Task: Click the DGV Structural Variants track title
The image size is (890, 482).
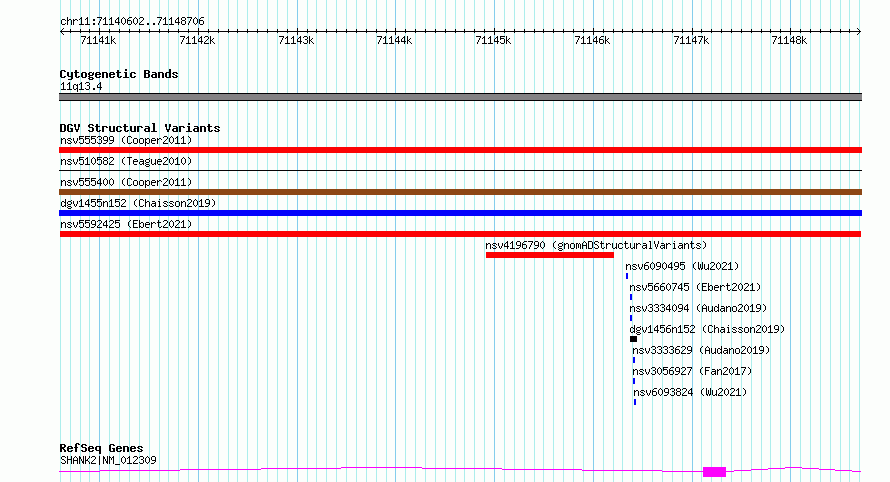Action: [140, 128]
